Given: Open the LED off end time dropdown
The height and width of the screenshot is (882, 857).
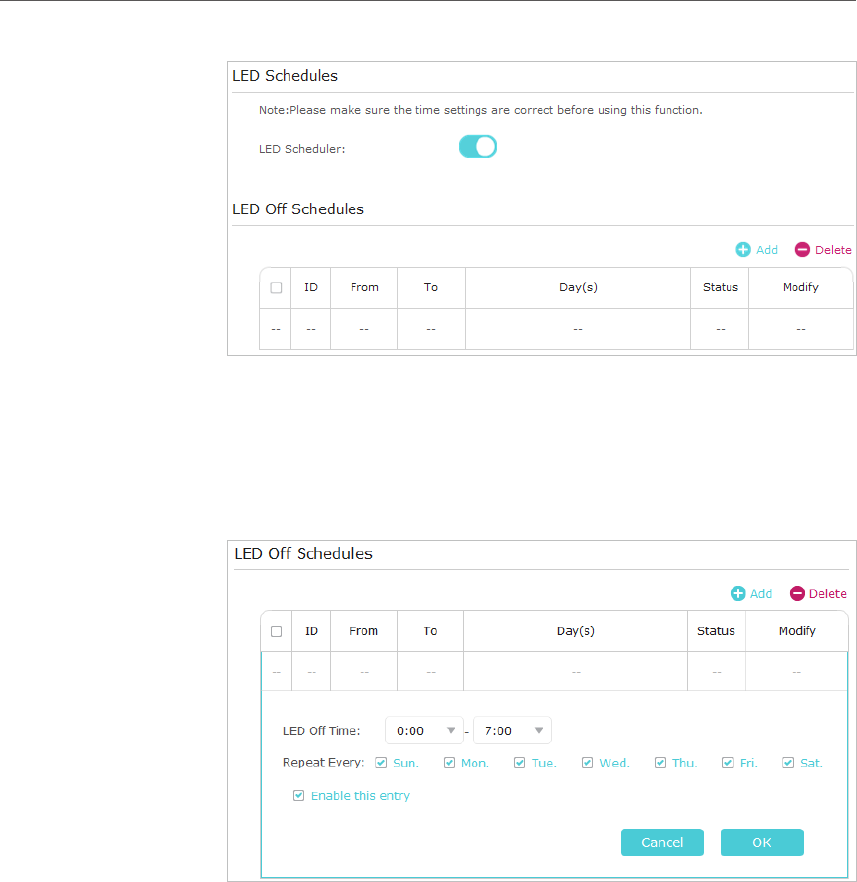Looking at the screenshot, I should (x=512, y=731).
